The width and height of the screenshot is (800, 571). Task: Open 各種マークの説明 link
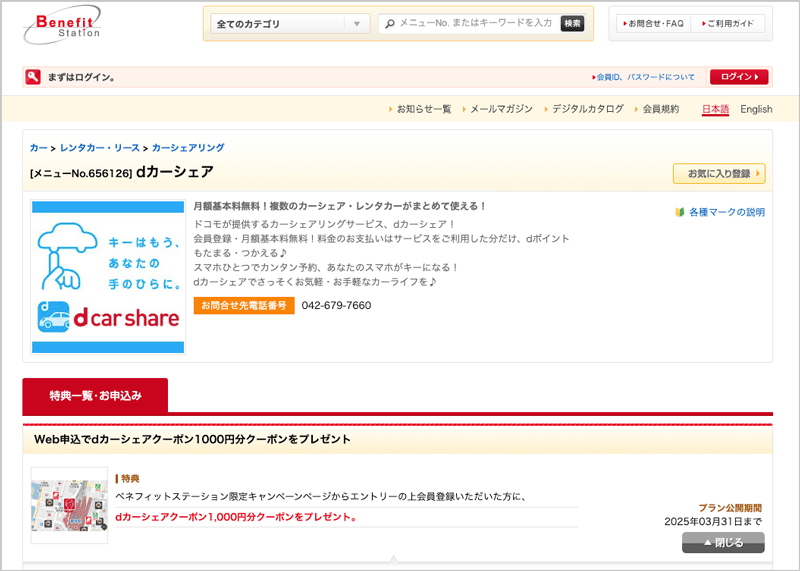pos(727,212)
